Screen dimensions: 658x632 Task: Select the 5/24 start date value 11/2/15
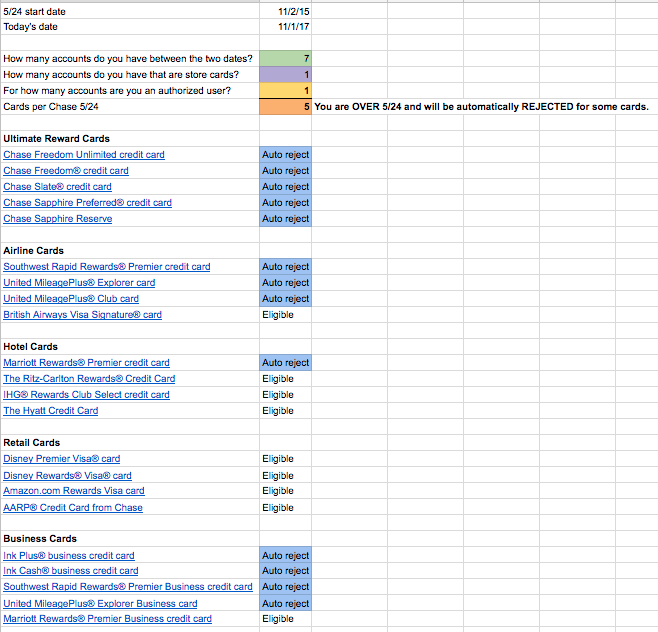(285, 11)
